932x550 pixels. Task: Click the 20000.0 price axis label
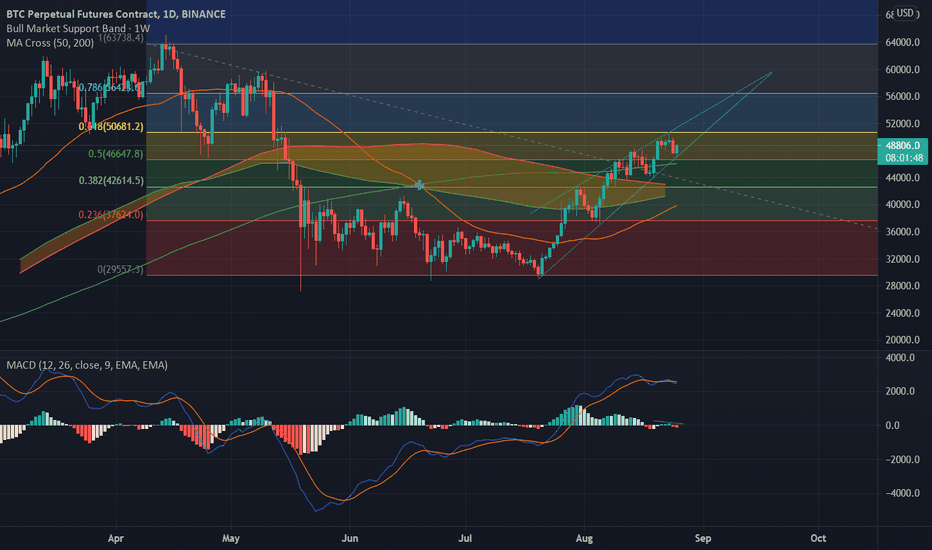coord(902,340)
